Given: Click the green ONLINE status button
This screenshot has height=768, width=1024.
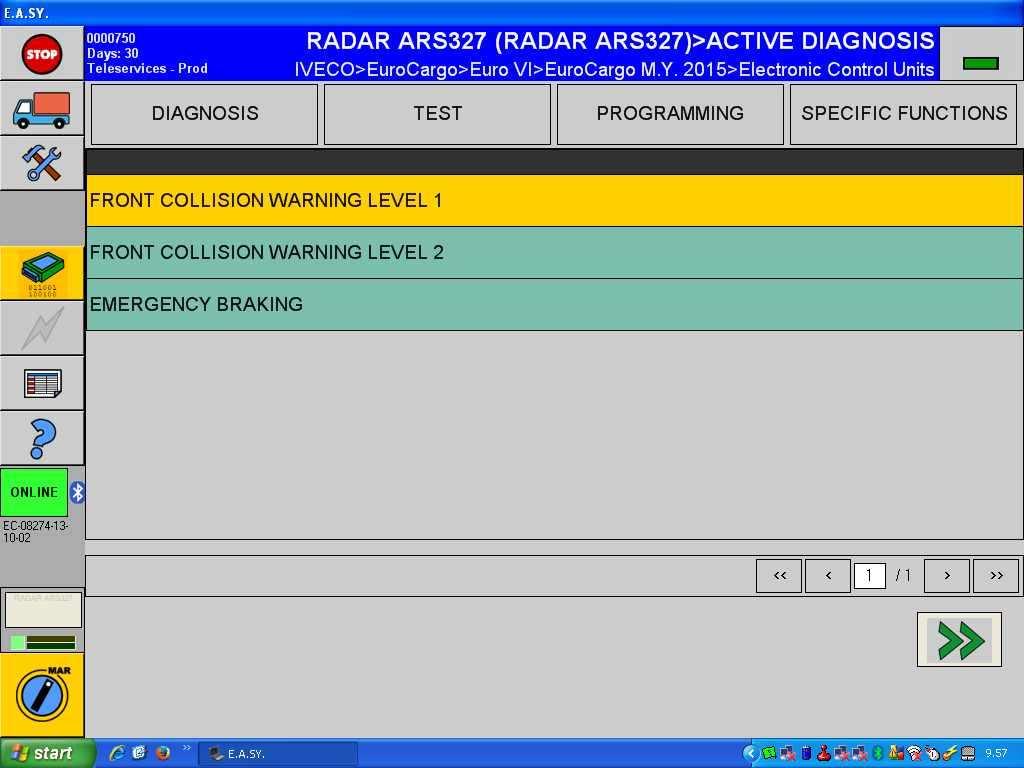Looking at the screenshot, I should [x=34, y=492].
